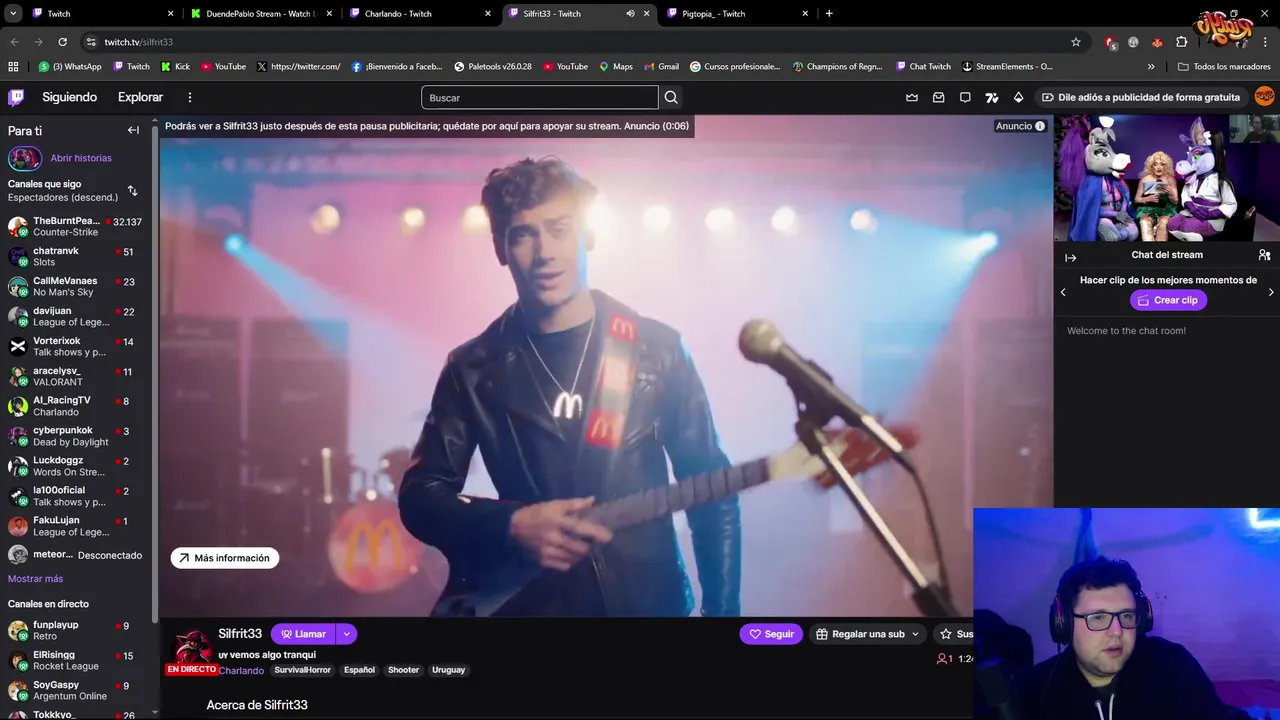This screenshot has width=1280, height=720.
Task: Open the funplayup Retro live channel
Action: 75,630
